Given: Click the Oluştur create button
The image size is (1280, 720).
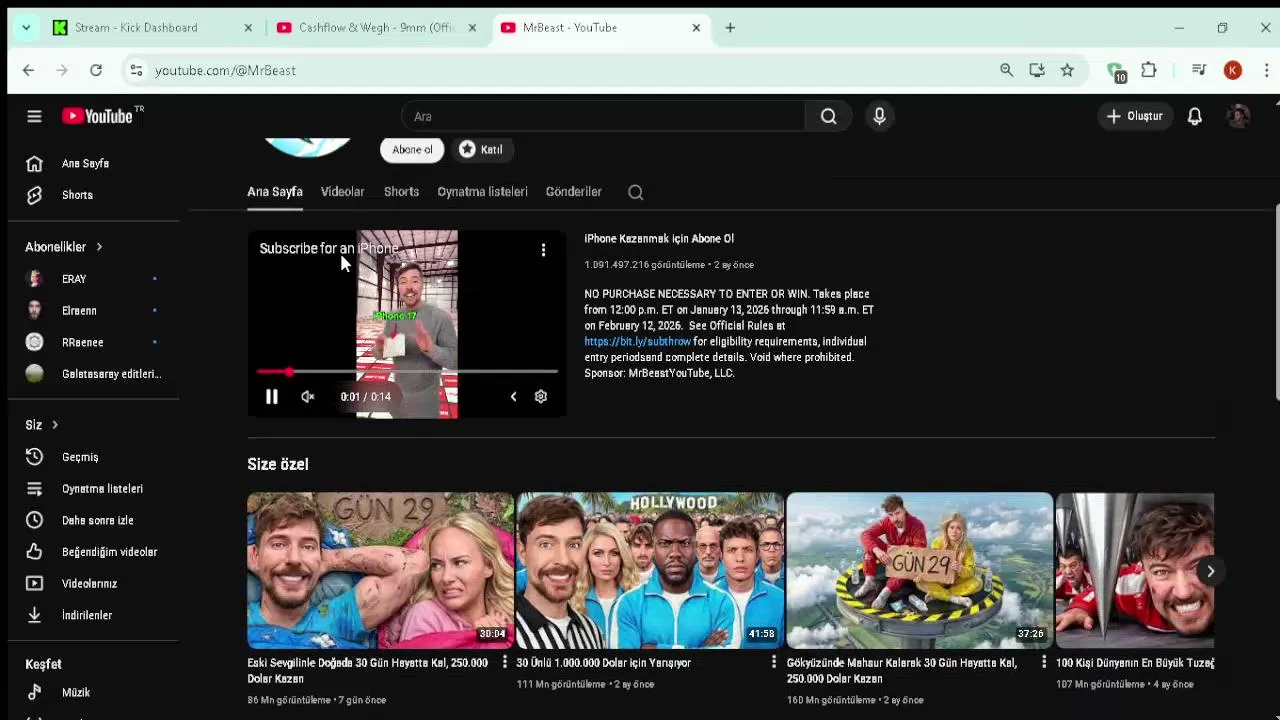Looking at the screenshot, I should coord(1135,116).
